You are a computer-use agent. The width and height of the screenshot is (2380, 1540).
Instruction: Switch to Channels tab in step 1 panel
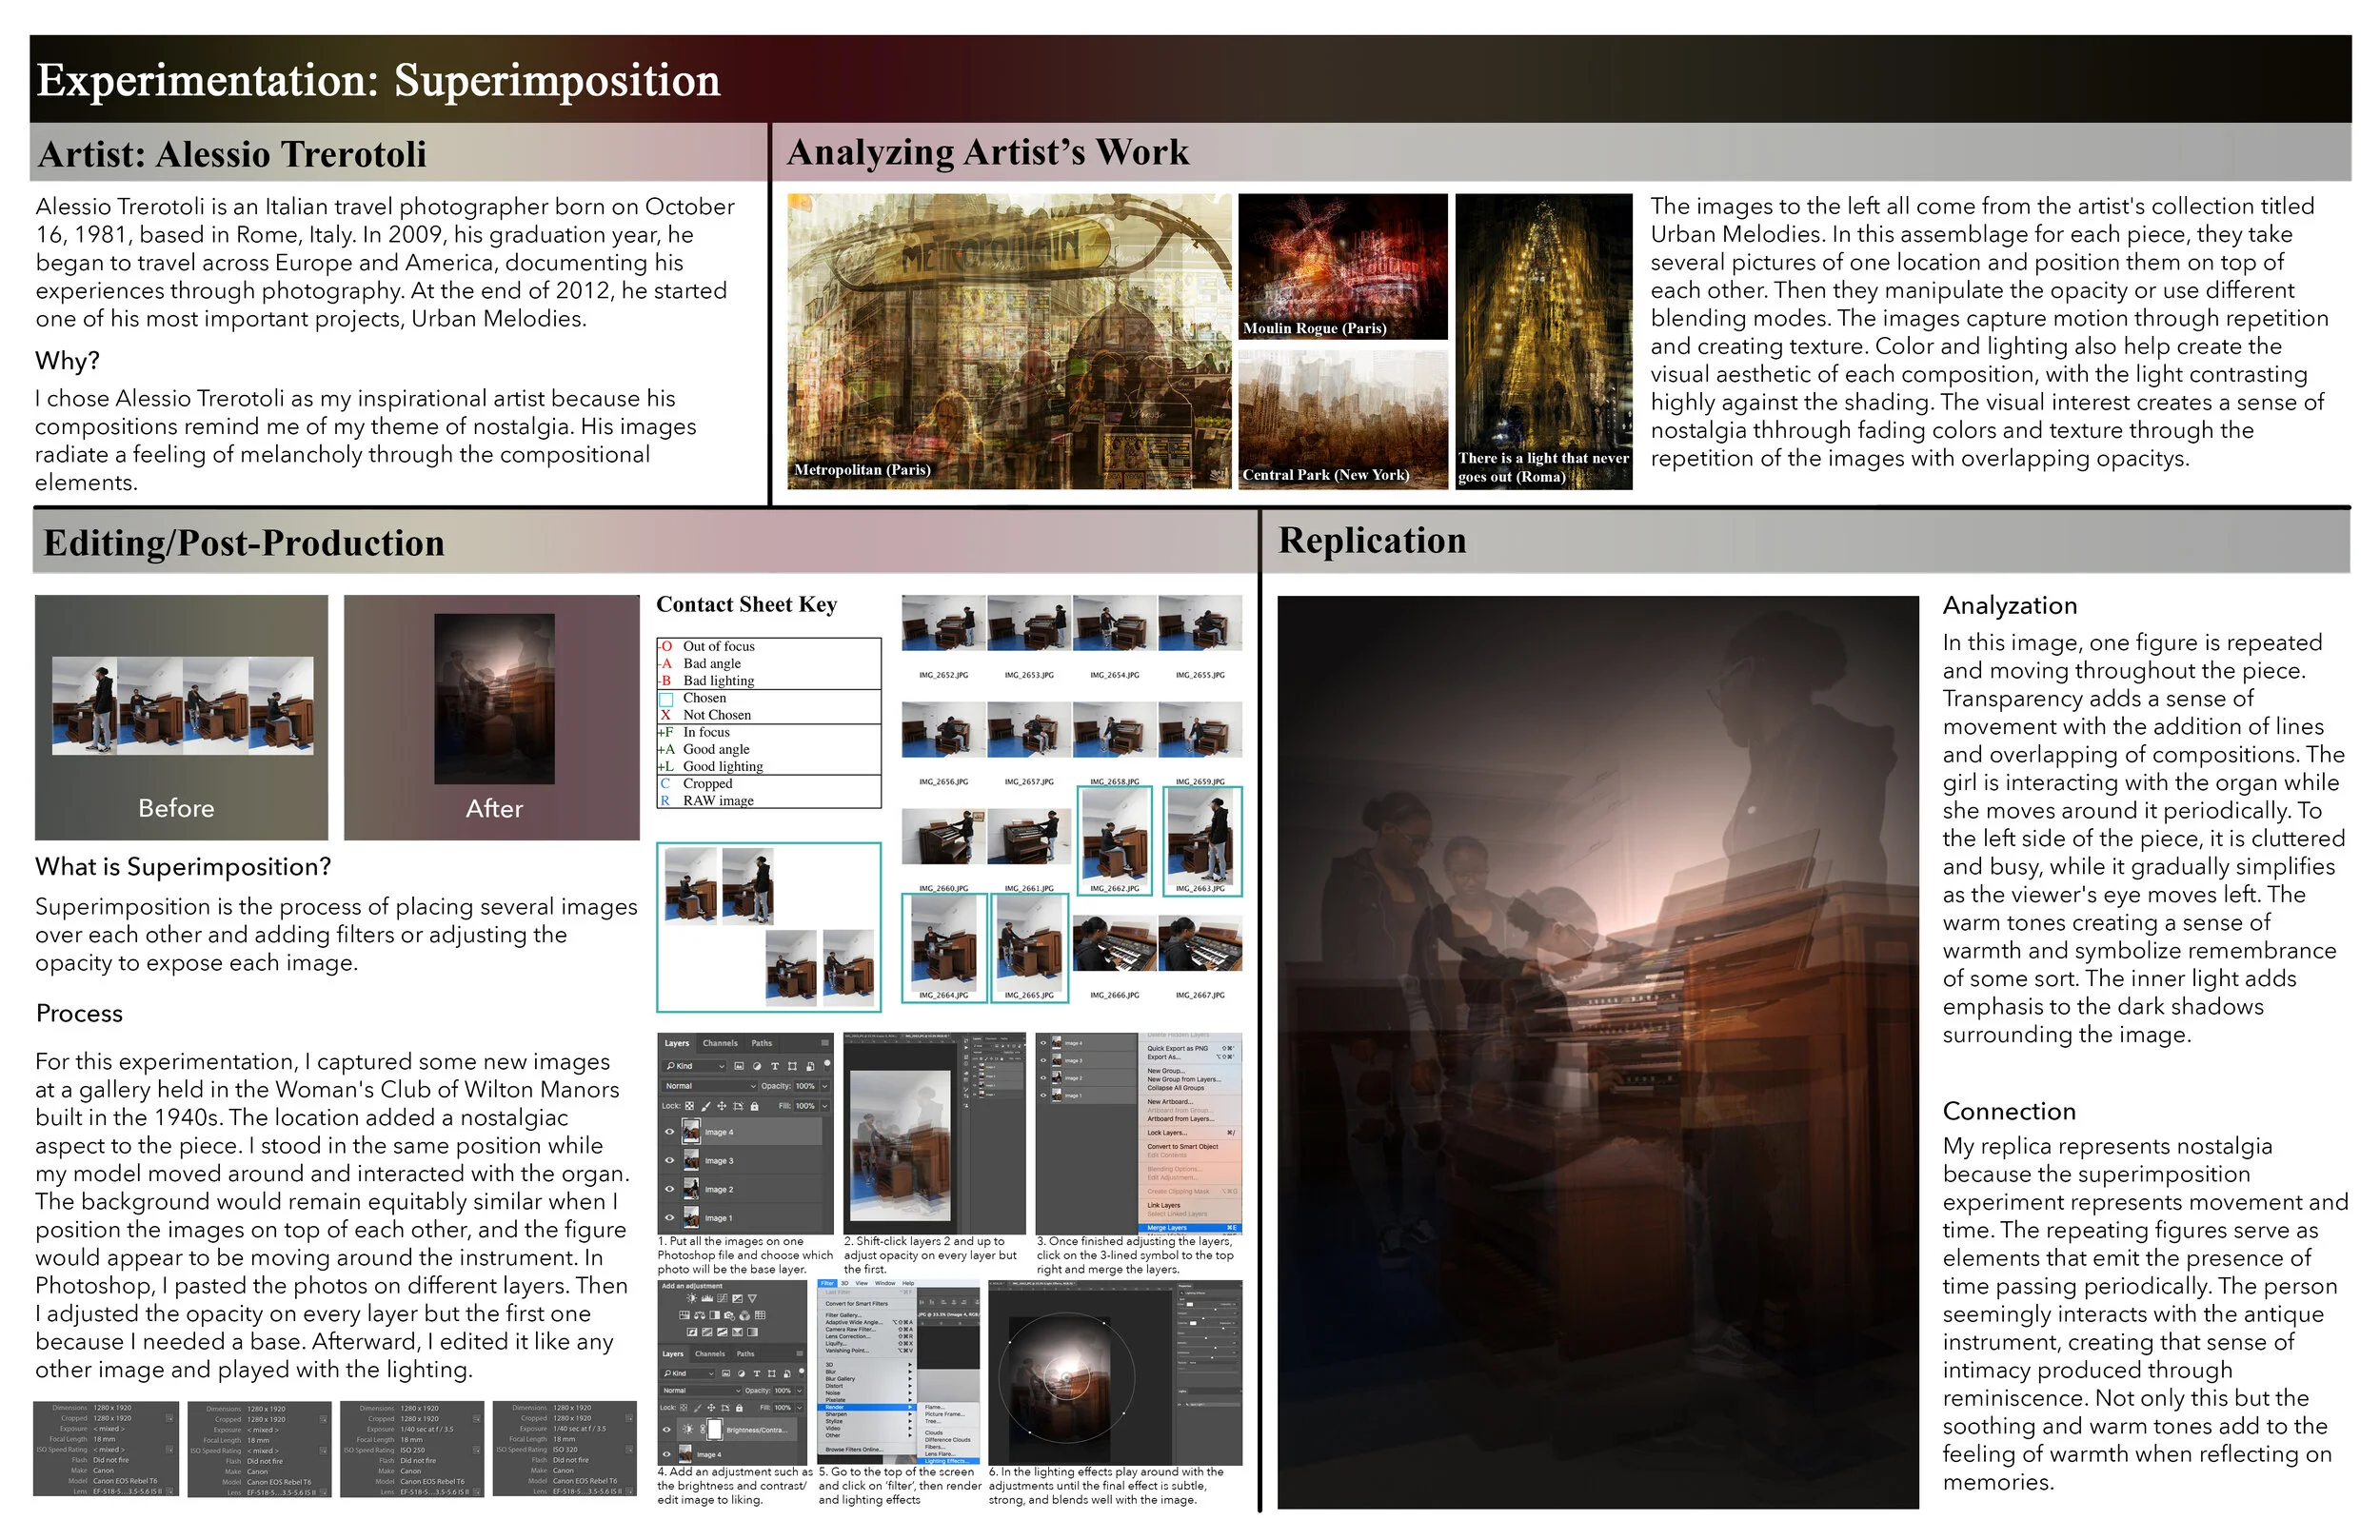(x=720, y=1043)
